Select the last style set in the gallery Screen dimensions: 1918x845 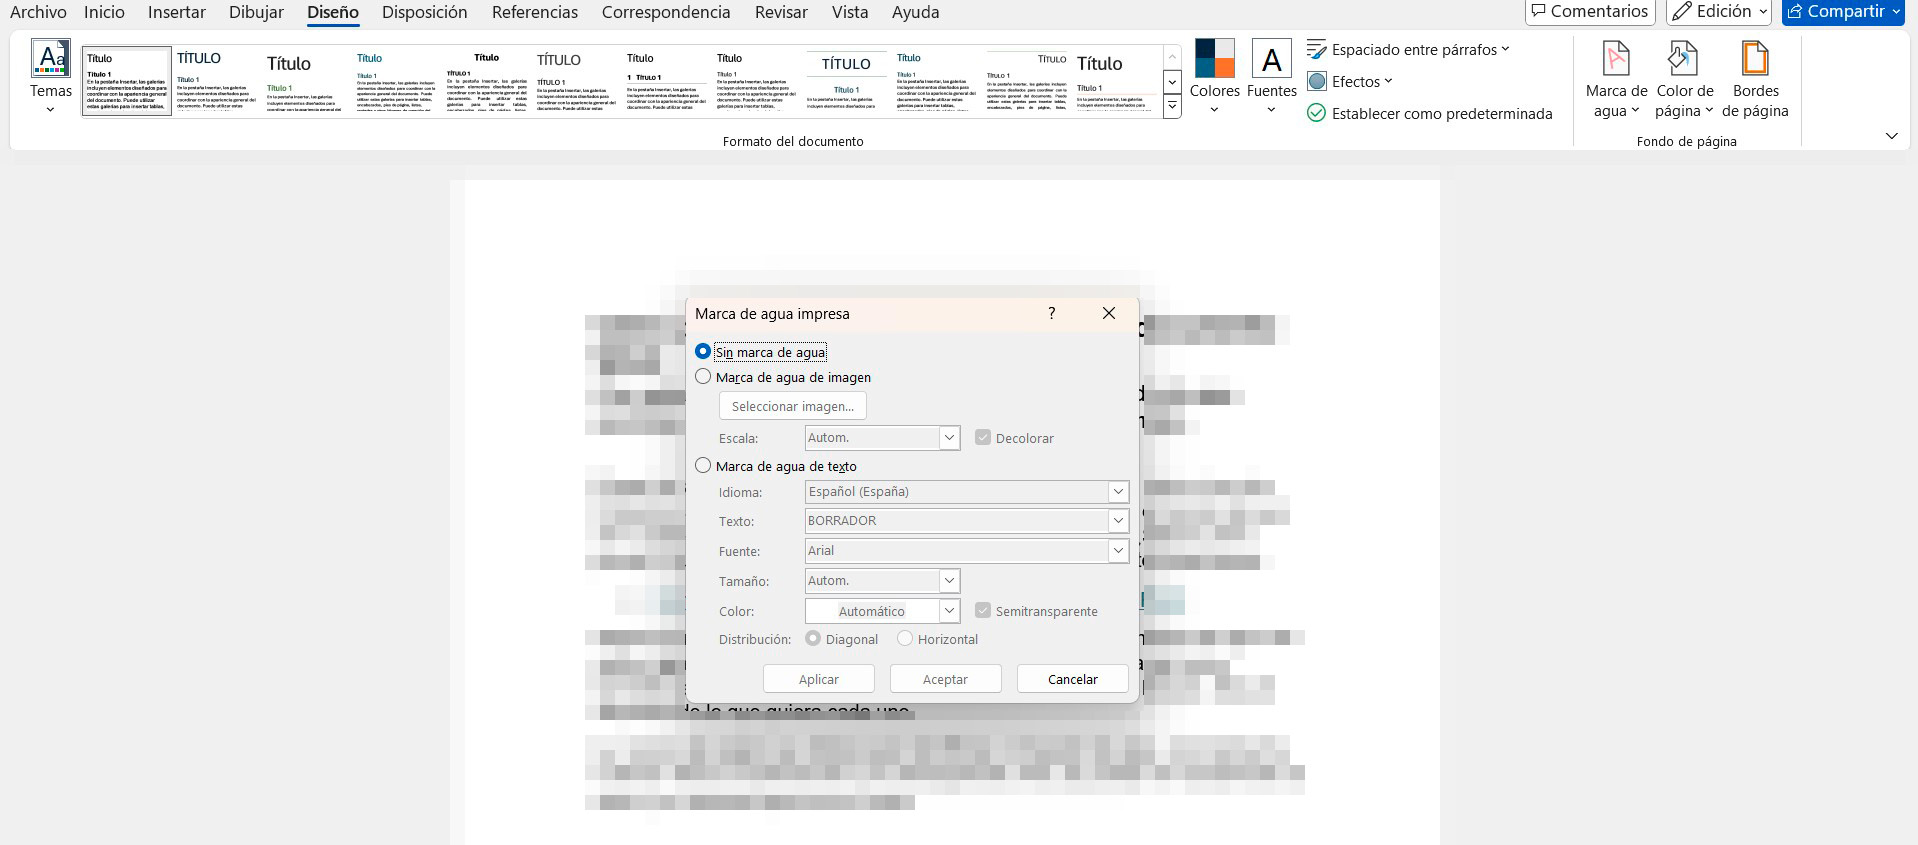click(x=1116, y=80)
